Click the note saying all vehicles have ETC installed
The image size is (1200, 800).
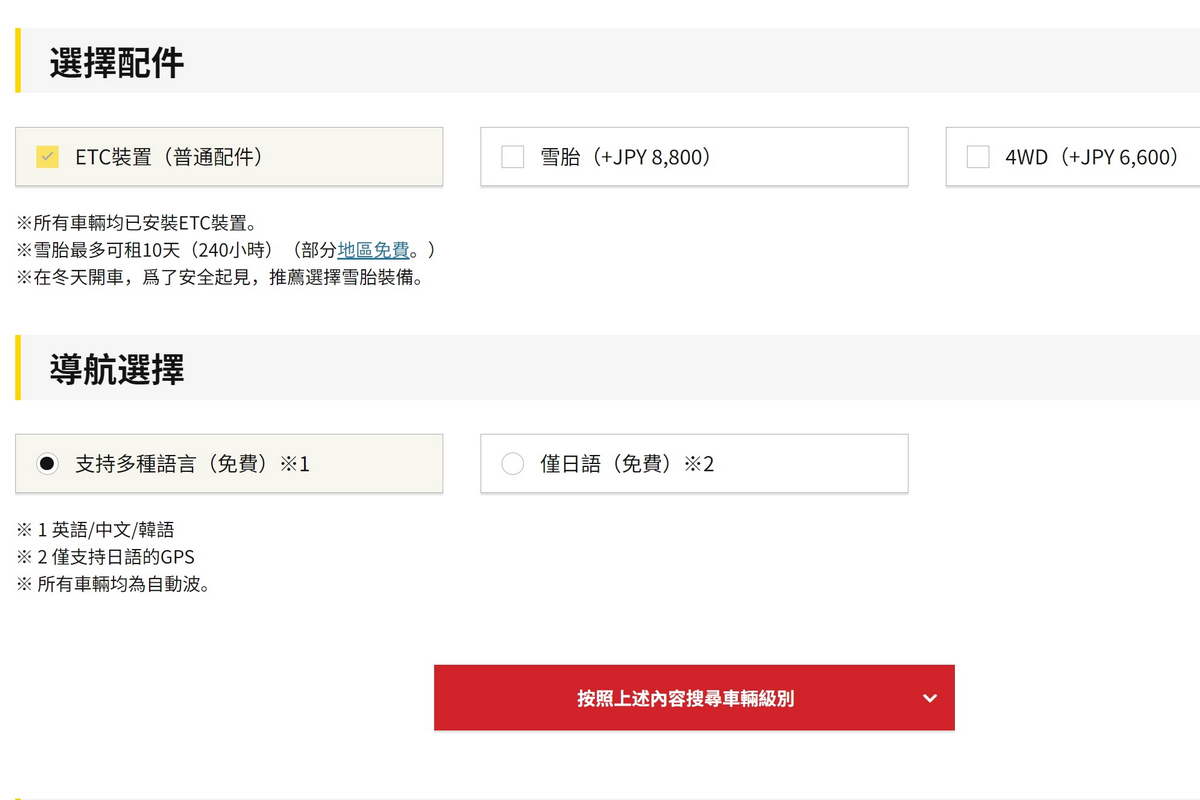(x=137, y=223)
